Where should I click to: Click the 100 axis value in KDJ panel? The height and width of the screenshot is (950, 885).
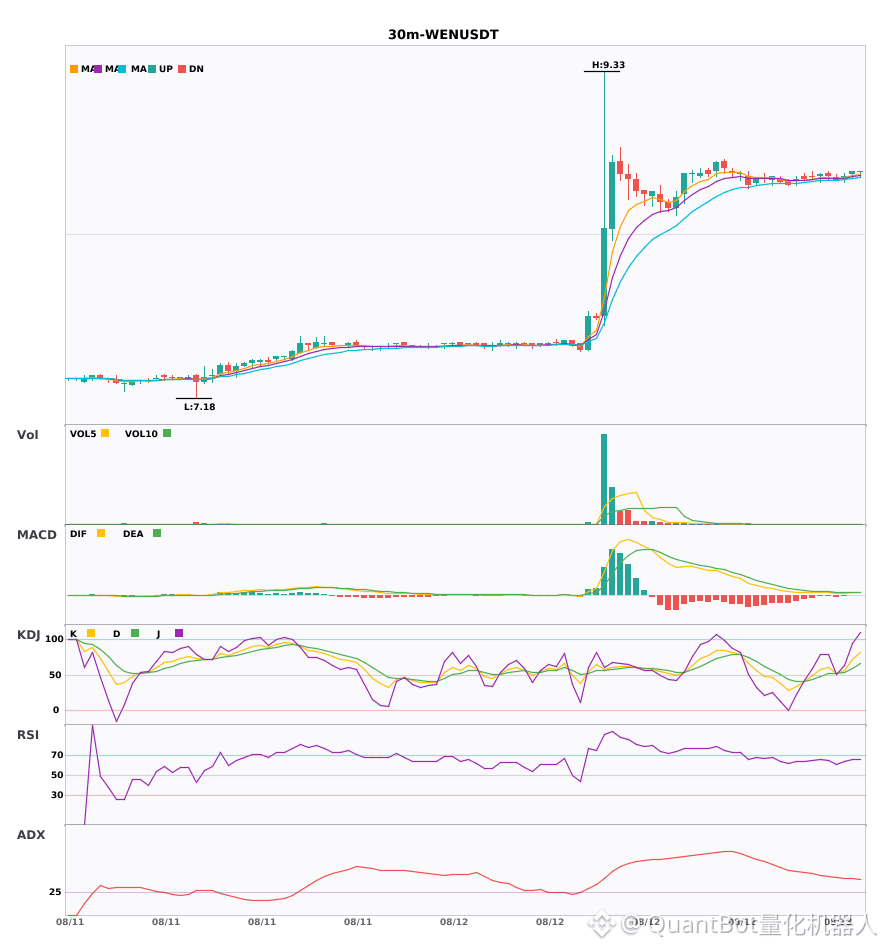coord(55,639)
